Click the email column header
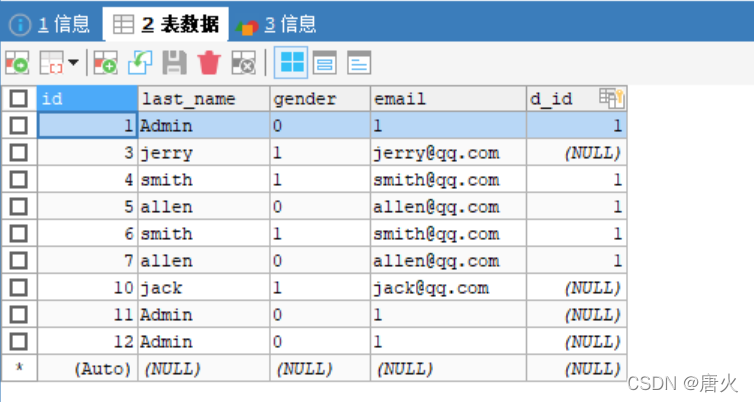The image size is (754, 402). point(448,99)
